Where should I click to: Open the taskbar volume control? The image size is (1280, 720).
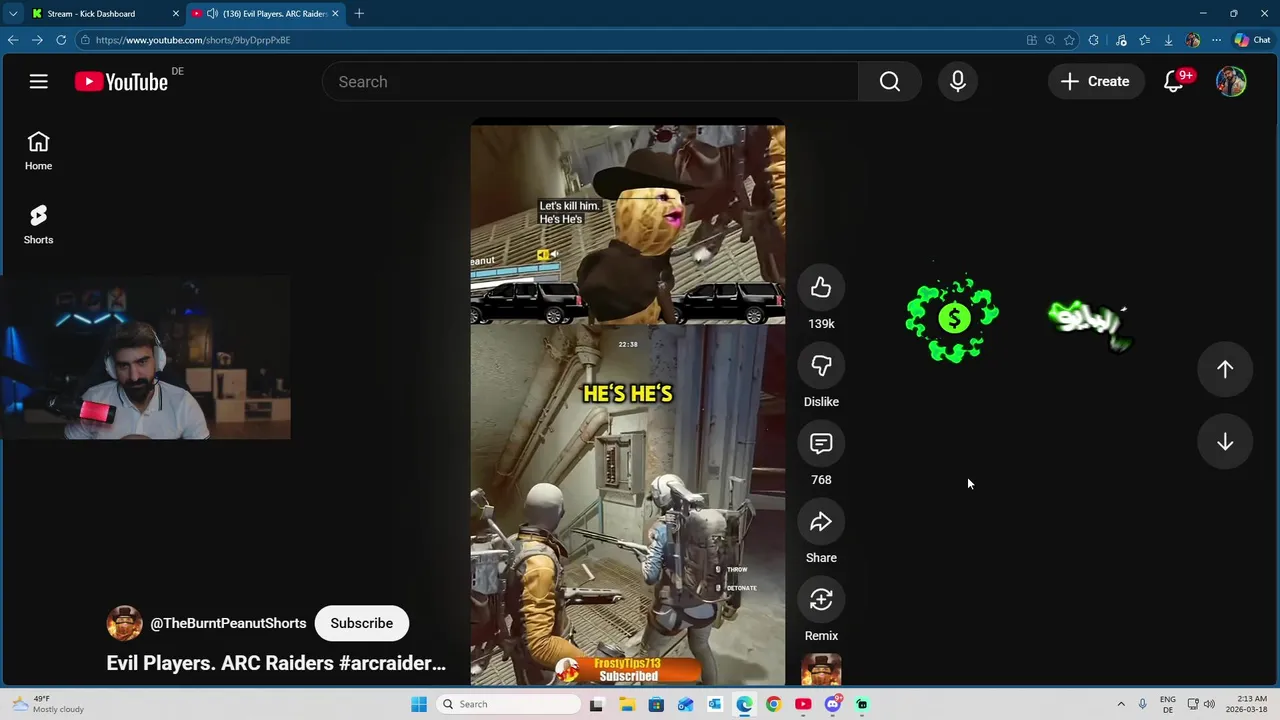[1209, 704]
